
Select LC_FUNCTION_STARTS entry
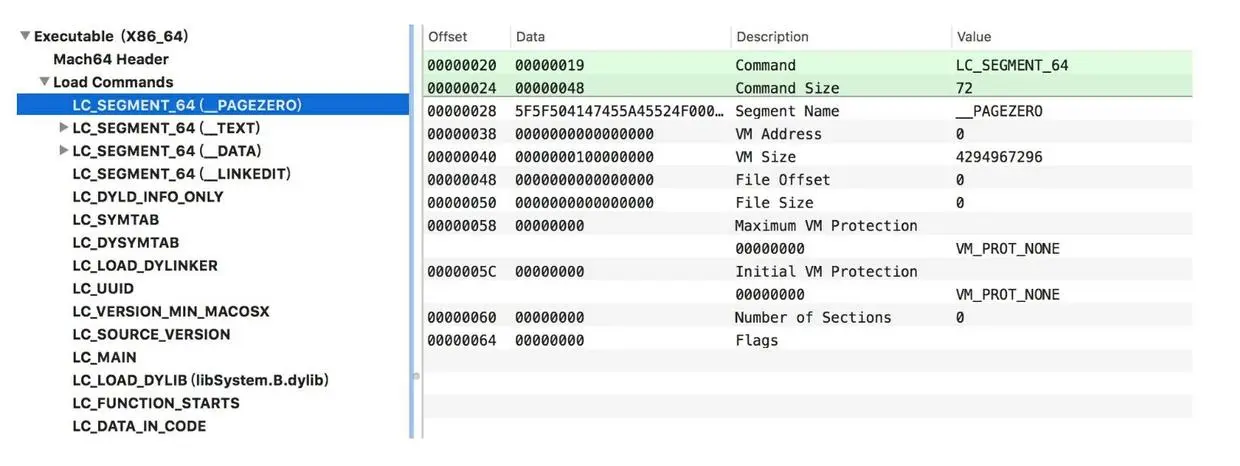(x=156, y=404)
